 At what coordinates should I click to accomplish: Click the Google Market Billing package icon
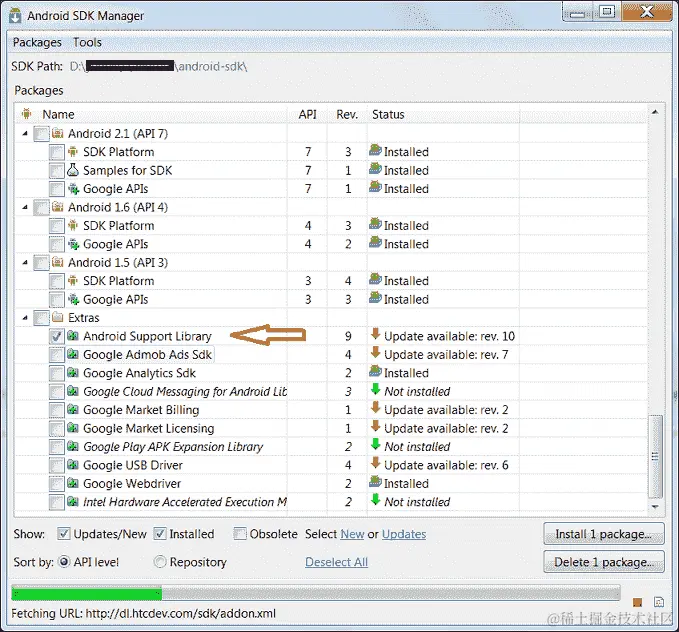(73, 409)
